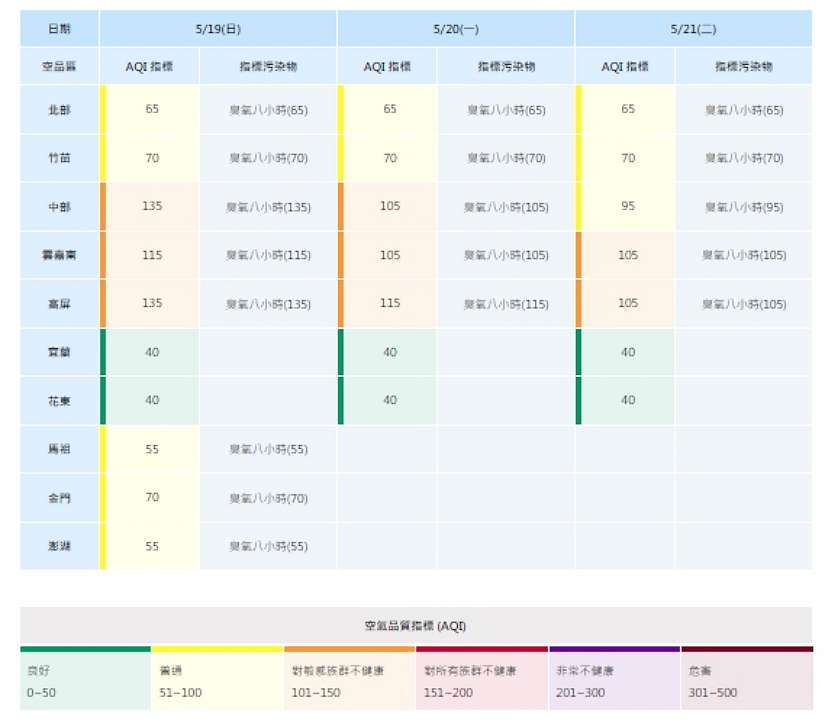Click the 5/19(日) date column header
Screen dimensions: 825x723
pos(218,29)
